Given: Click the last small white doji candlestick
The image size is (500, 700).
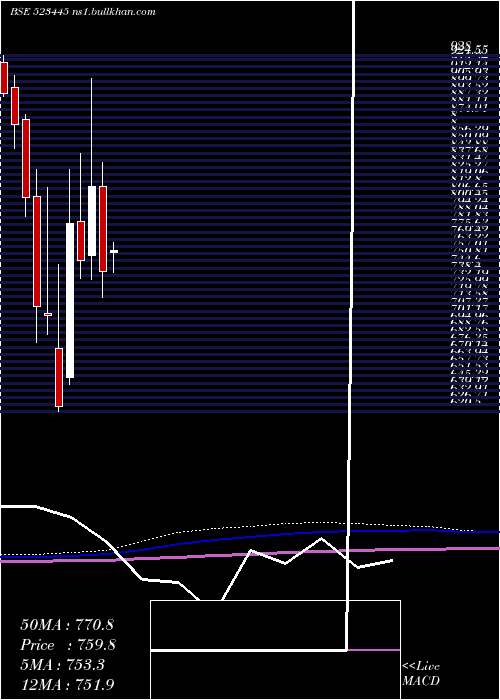Looking at the screenshot, I should pos(114,252).
